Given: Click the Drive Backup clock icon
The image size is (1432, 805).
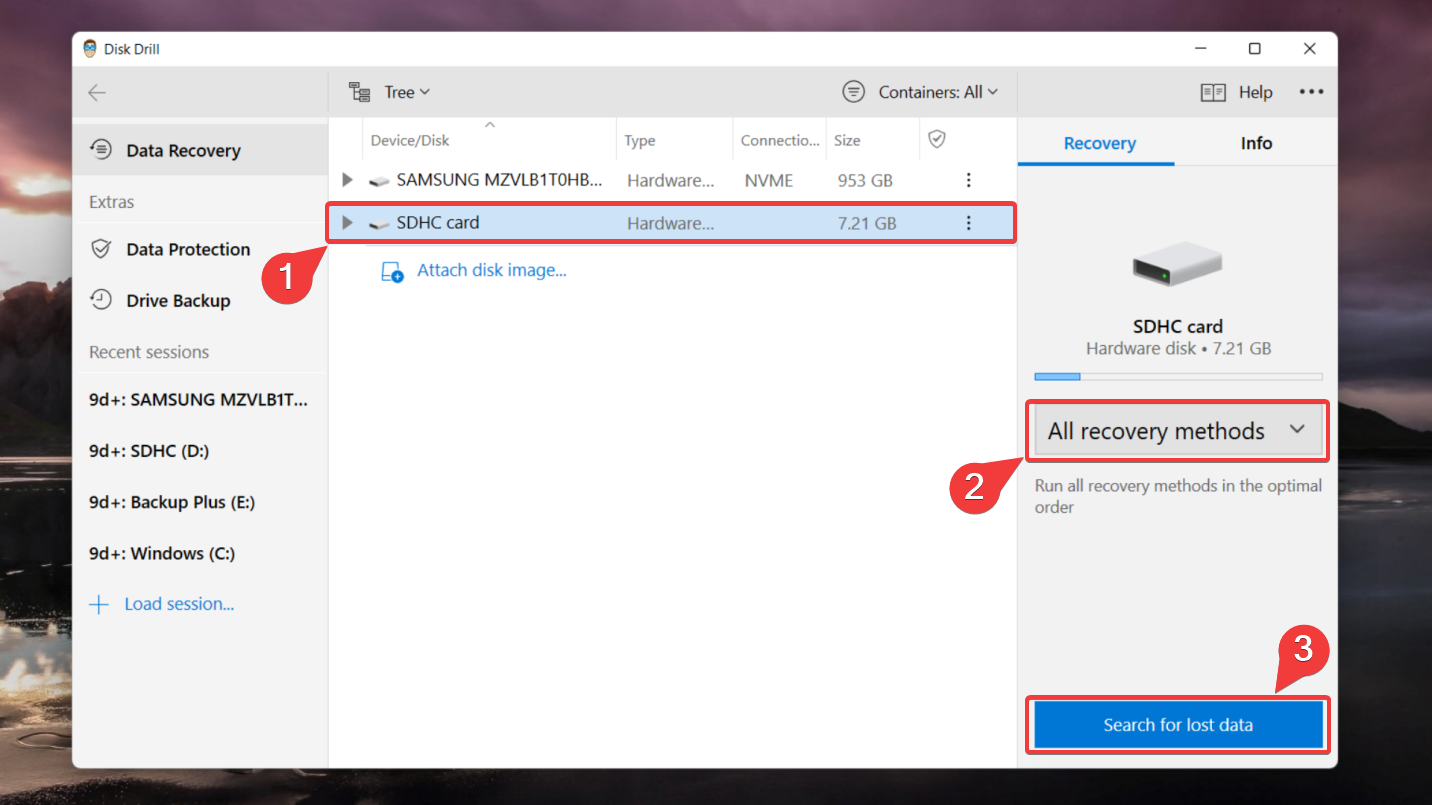Looking at the screenshot, I should pyautogui.click(x=101, y=300).
